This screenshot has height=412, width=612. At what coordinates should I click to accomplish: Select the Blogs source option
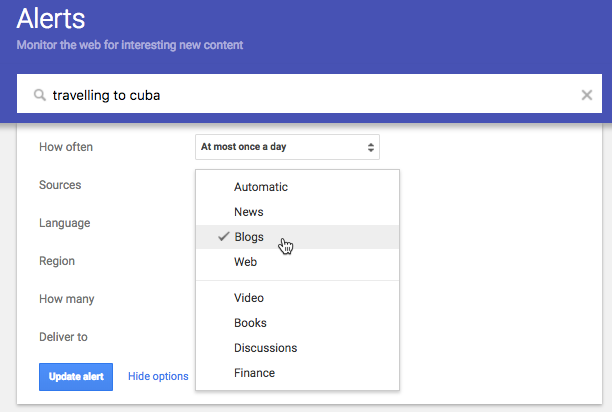pyautogui.click(x=297, y=237)
